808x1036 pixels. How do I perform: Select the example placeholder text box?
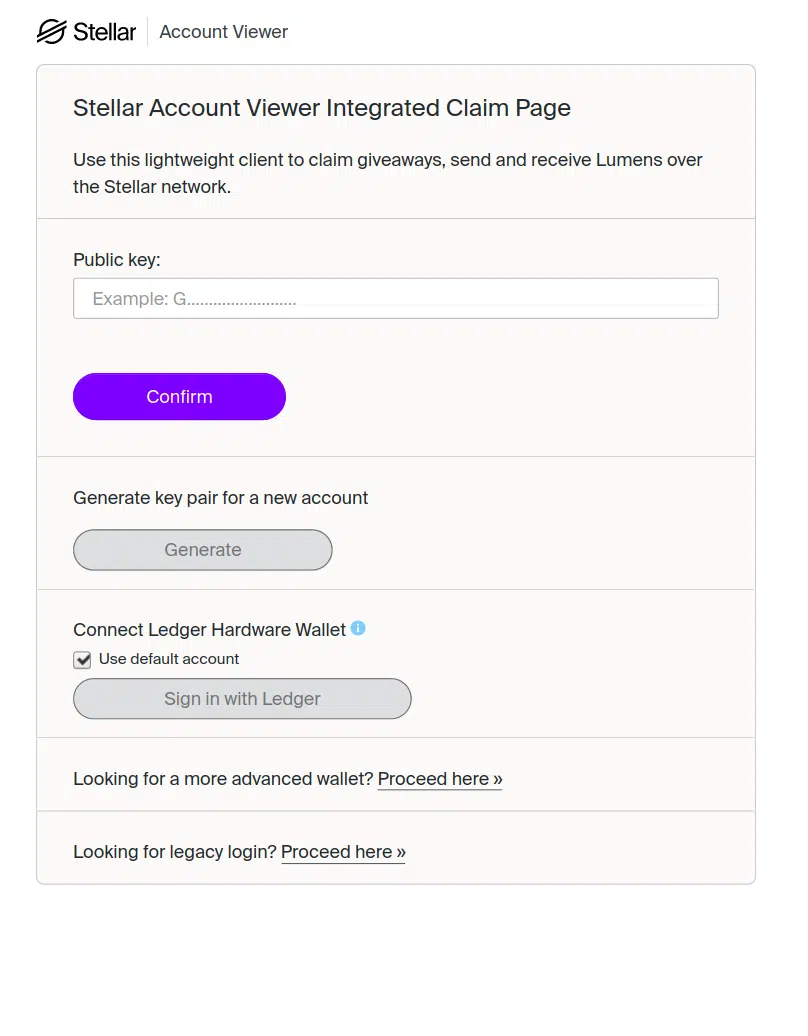click(396, 298)
